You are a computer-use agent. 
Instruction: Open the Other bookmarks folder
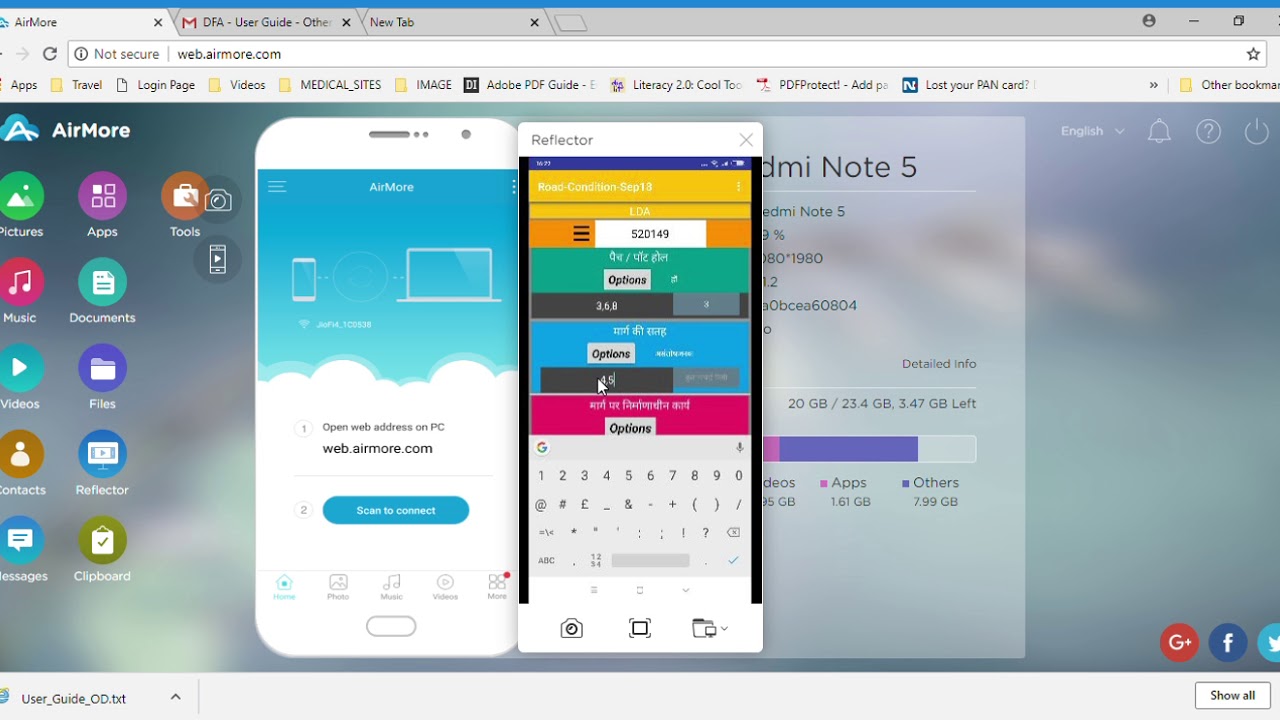(1229, 85)
